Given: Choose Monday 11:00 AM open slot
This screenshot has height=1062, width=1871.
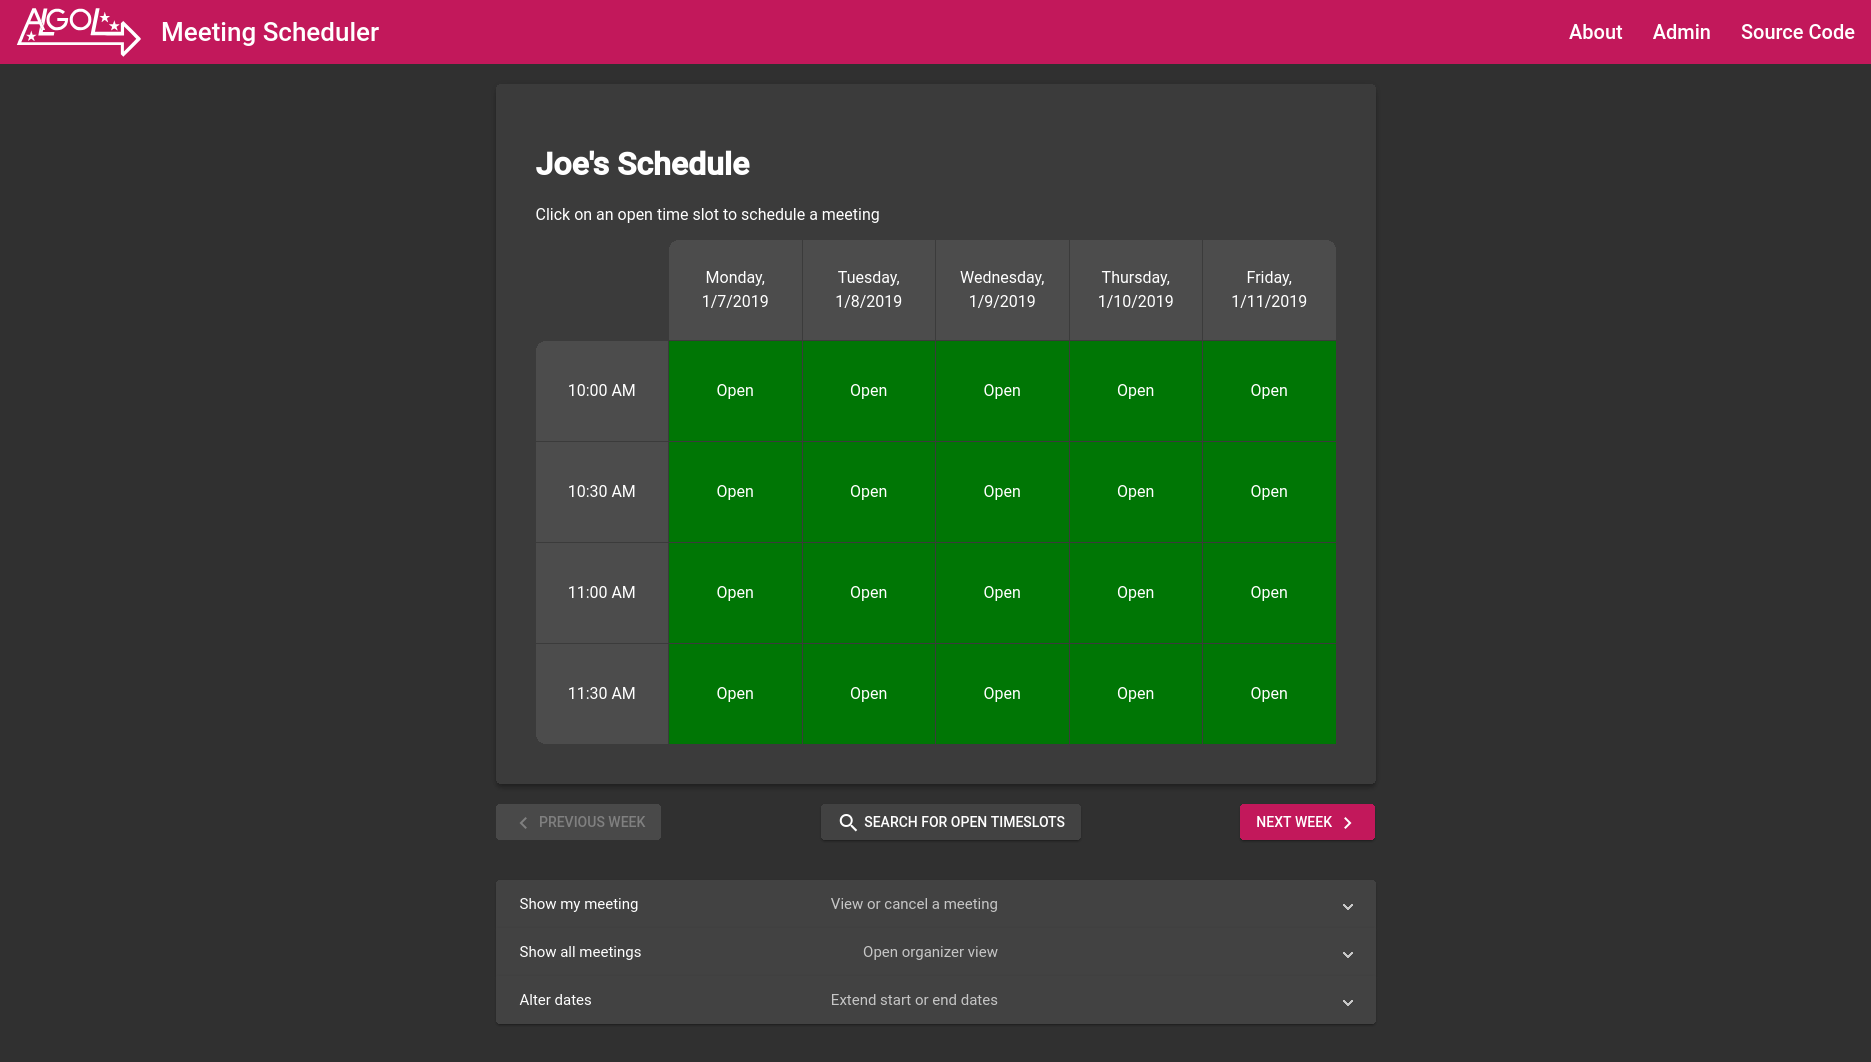Looking at the screenshot, I should click(735, 593).
